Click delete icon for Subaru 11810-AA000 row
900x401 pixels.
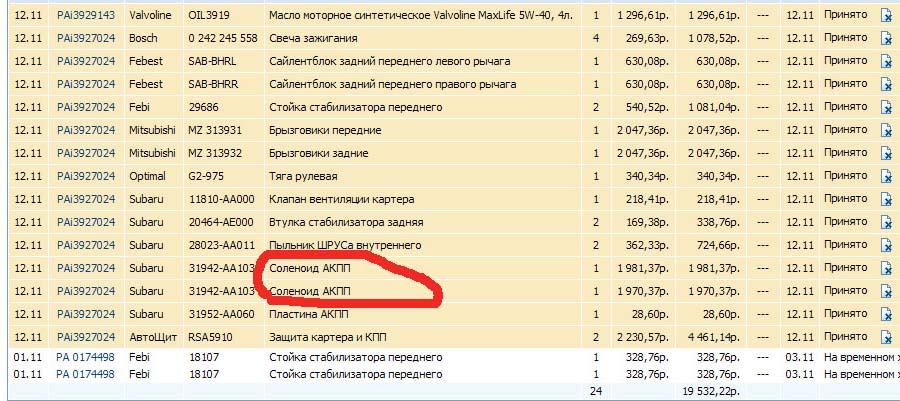[885, 199]
